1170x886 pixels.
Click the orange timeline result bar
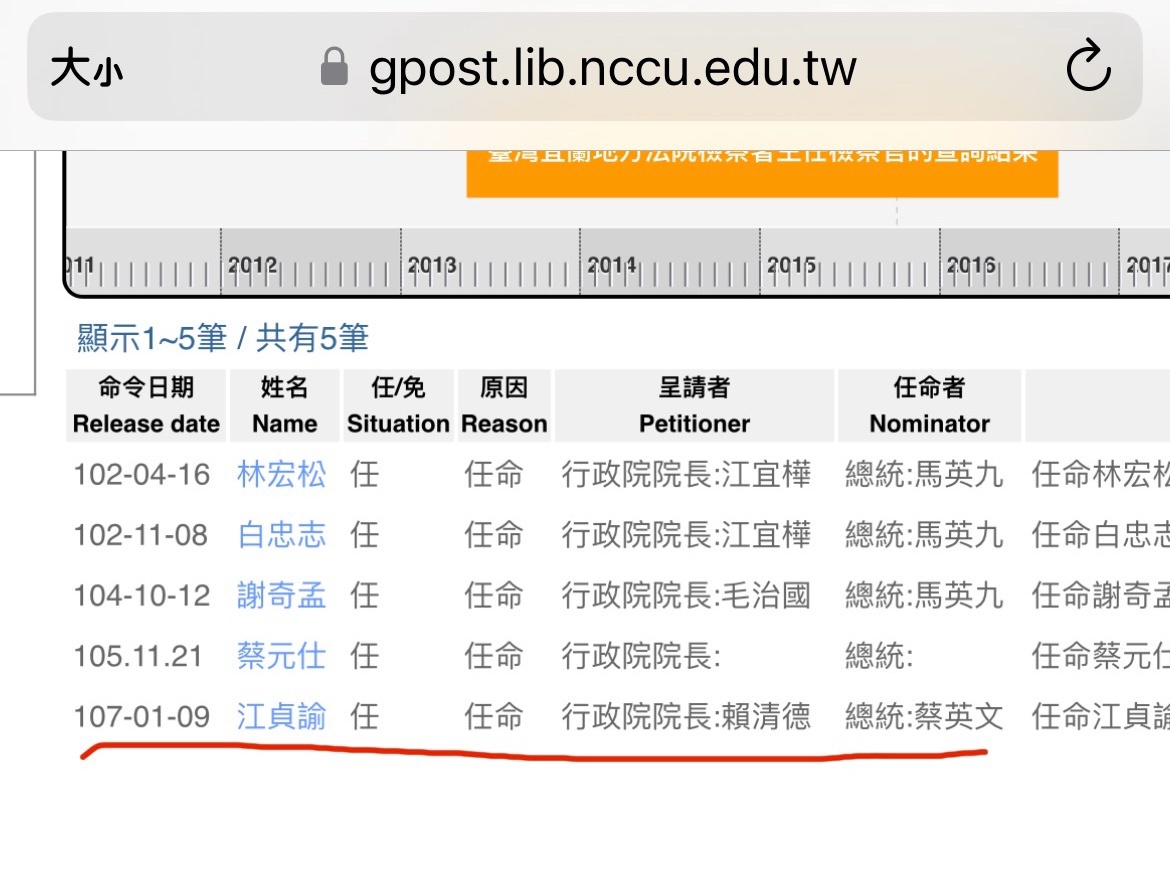(761, 170)
